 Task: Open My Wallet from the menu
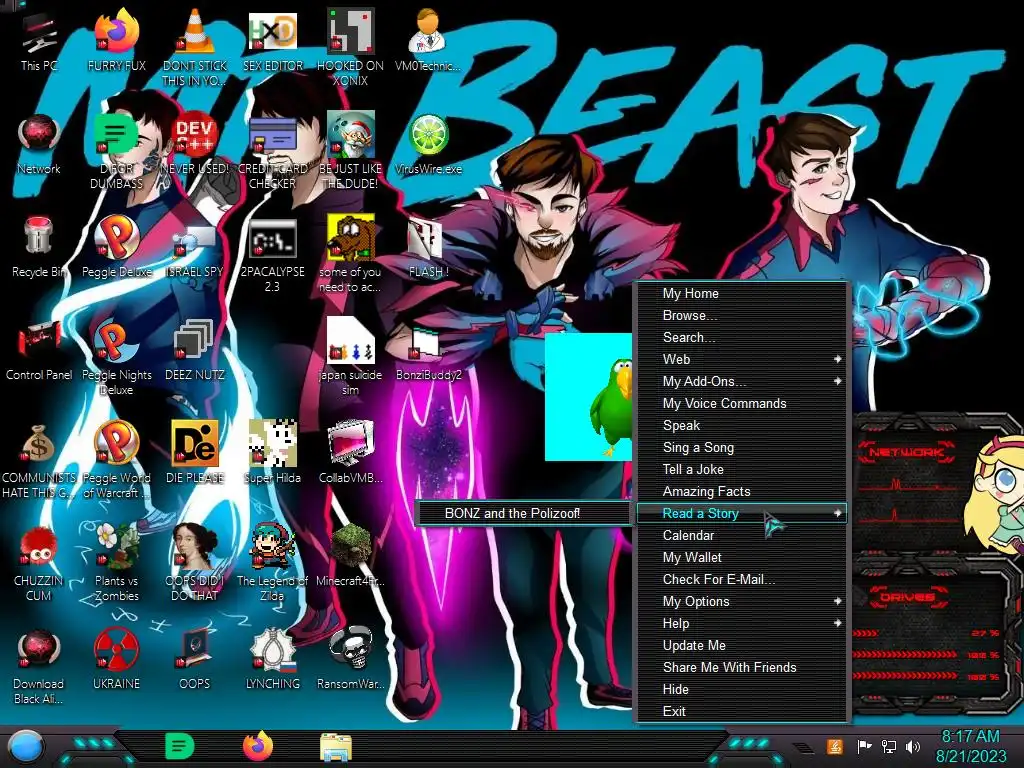click(x=742, y=558)
